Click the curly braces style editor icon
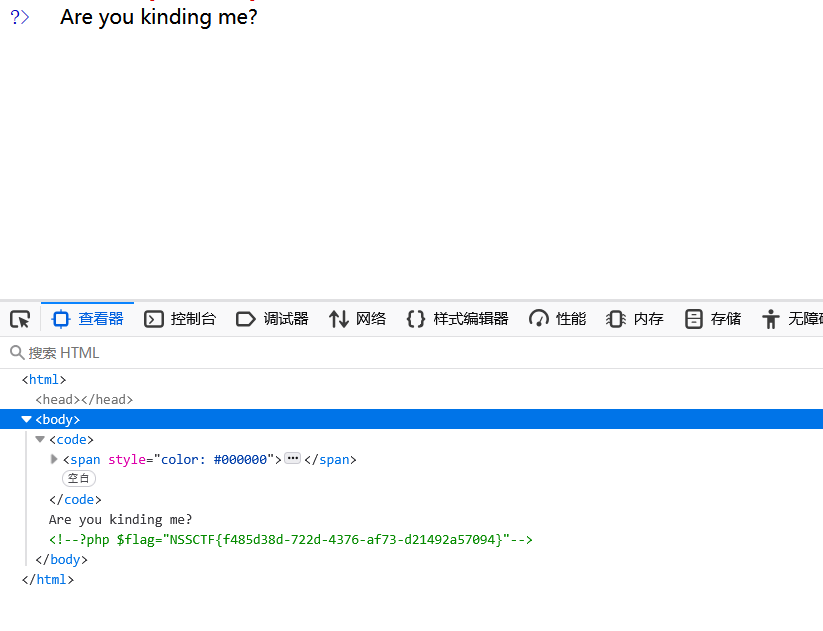 coord(416,319)
